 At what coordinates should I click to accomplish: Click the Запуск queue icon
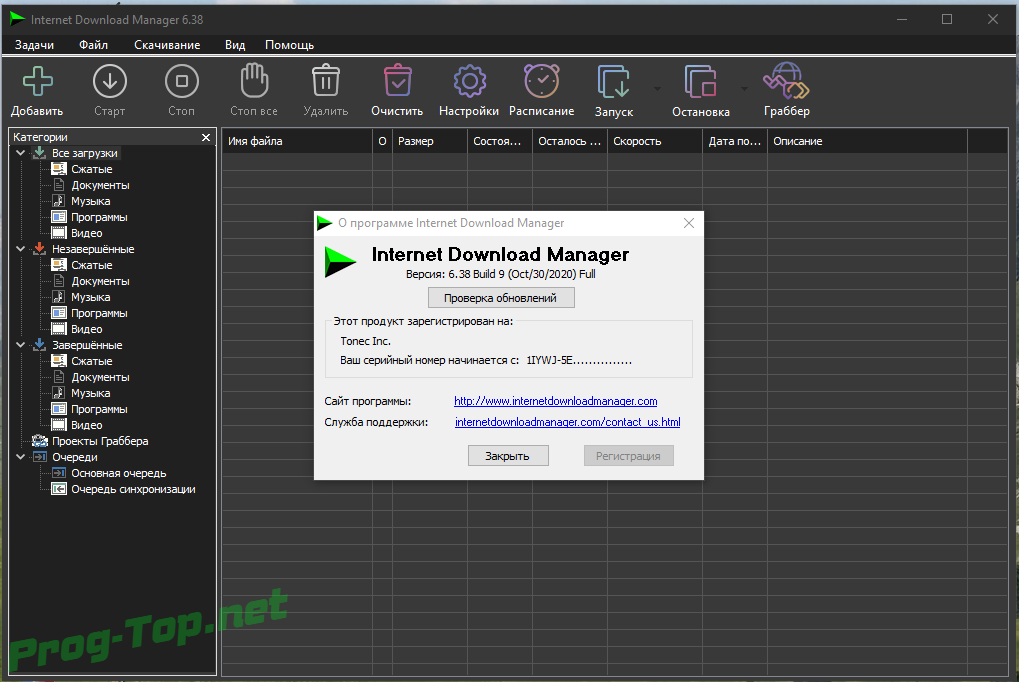tap(613, 82)
